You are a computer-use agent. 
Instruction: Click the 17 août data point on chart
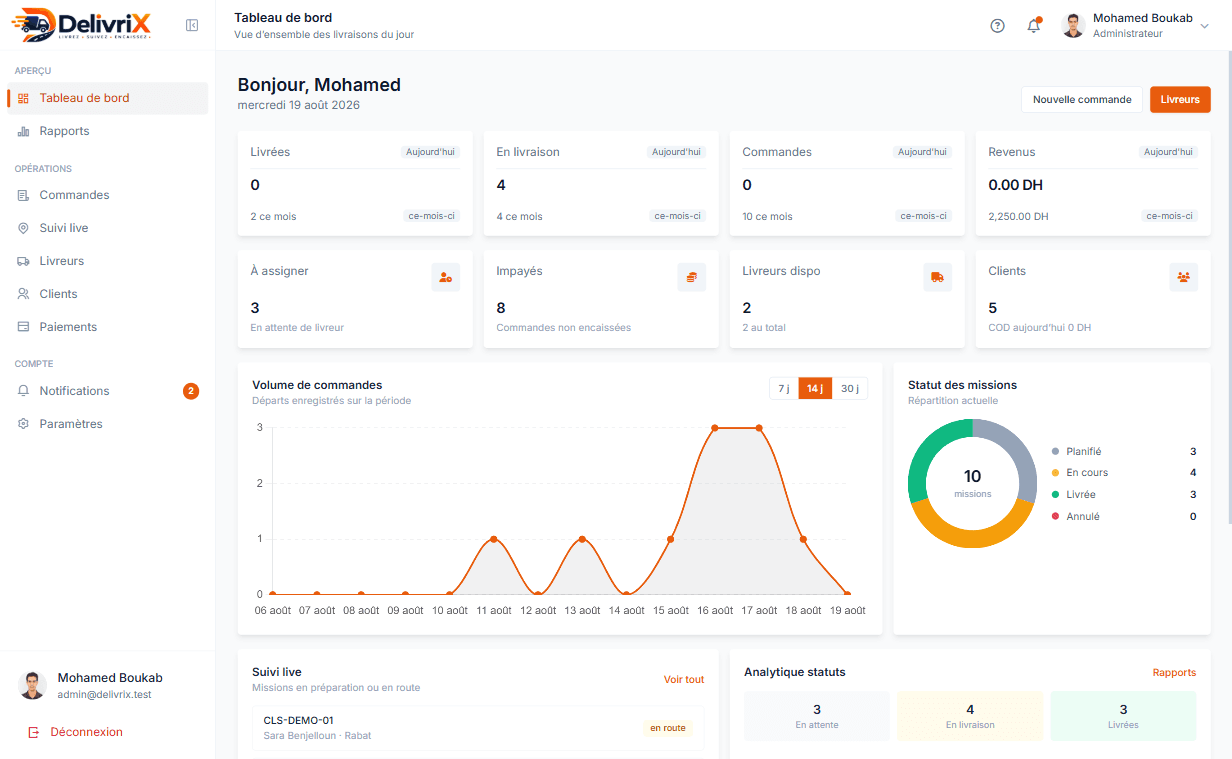click(x=759, y=428)
